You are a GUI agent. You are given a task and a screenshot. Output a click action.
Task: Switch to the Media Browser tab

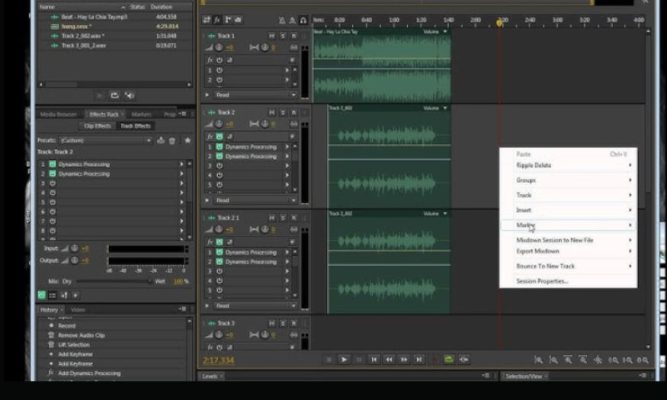coord(58,114)
